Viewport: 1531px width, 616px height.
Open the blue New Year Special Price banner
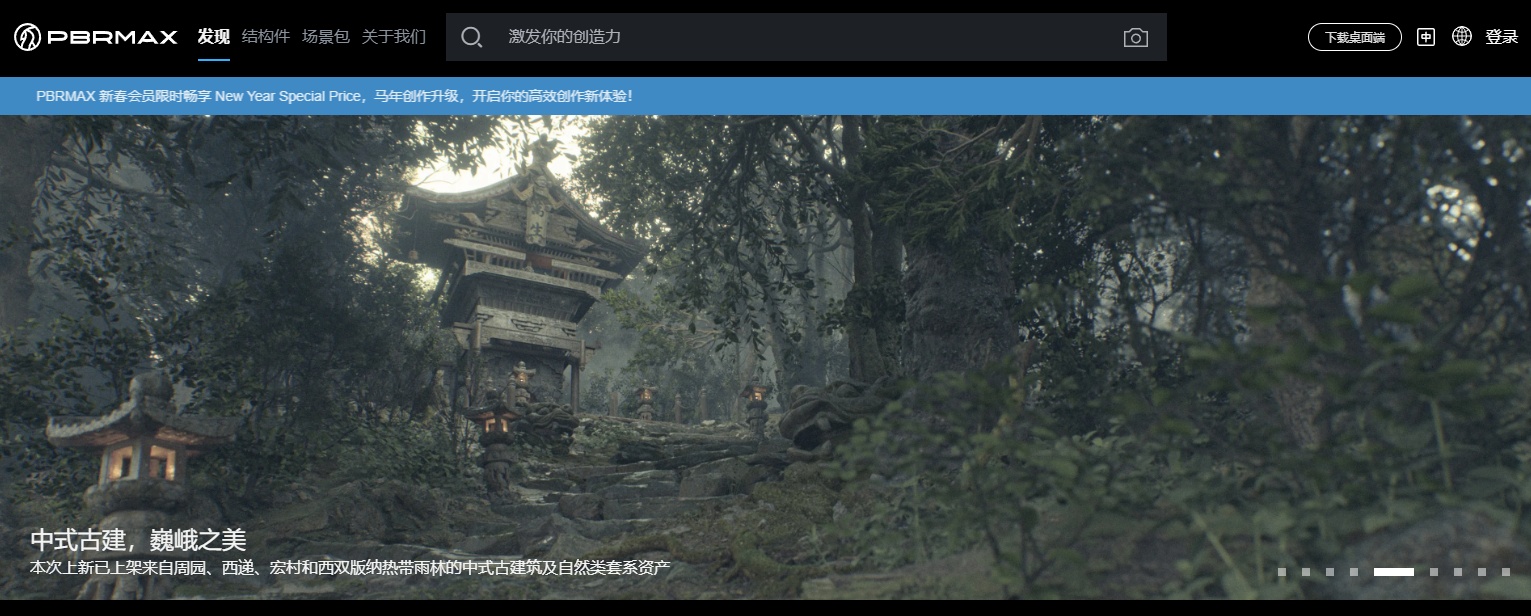(x=334, y=96)
